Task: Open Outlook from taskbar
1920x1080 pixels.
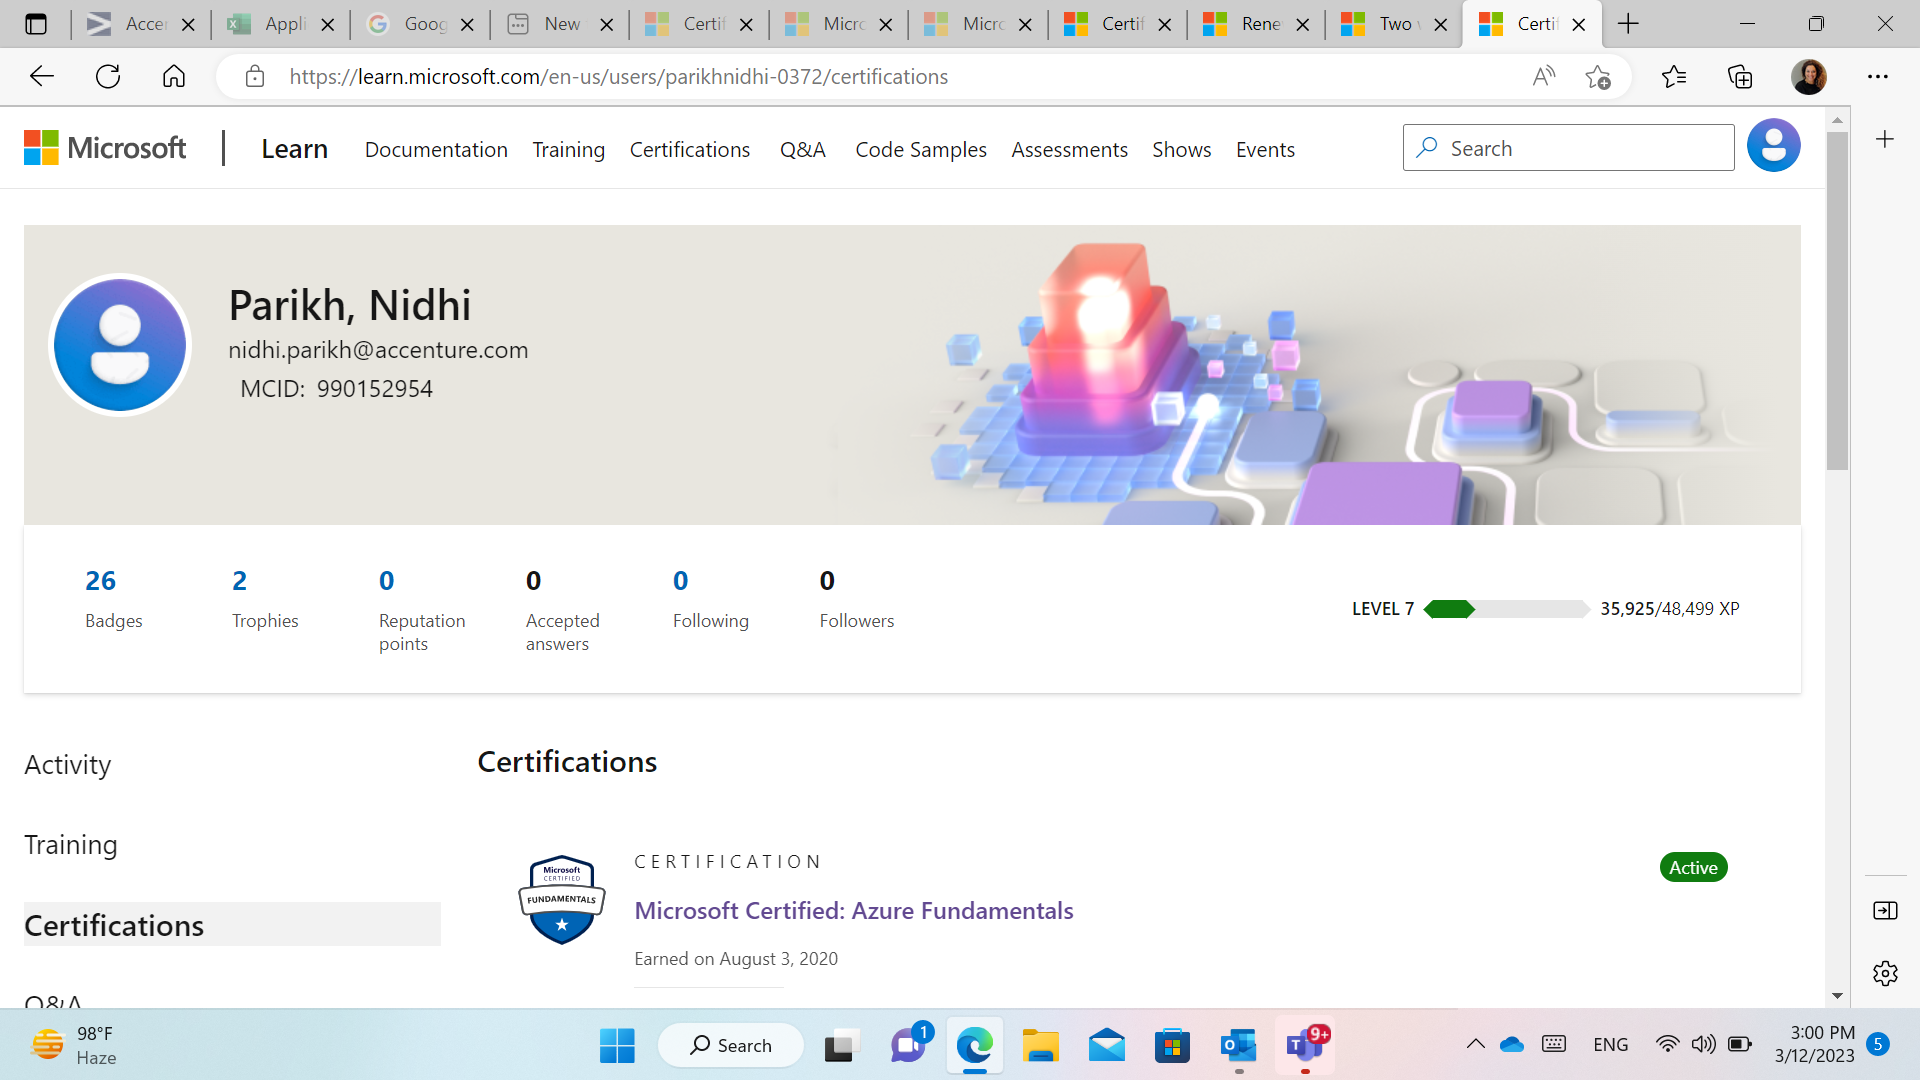Action: 1238,1046
